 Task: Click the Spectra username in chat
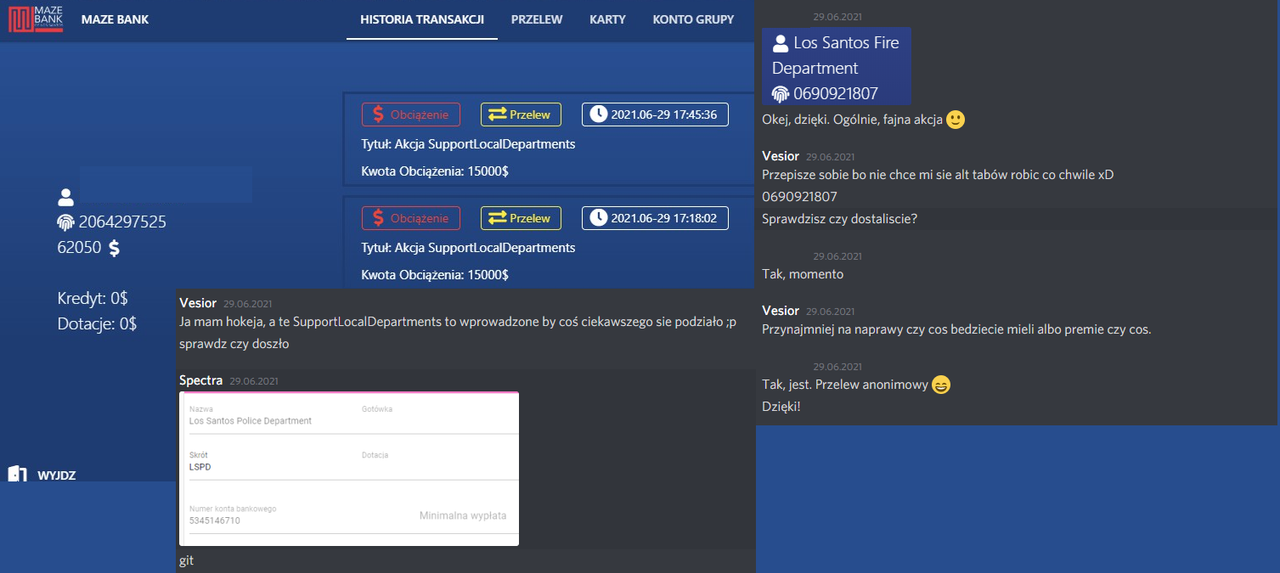[201, 380]
